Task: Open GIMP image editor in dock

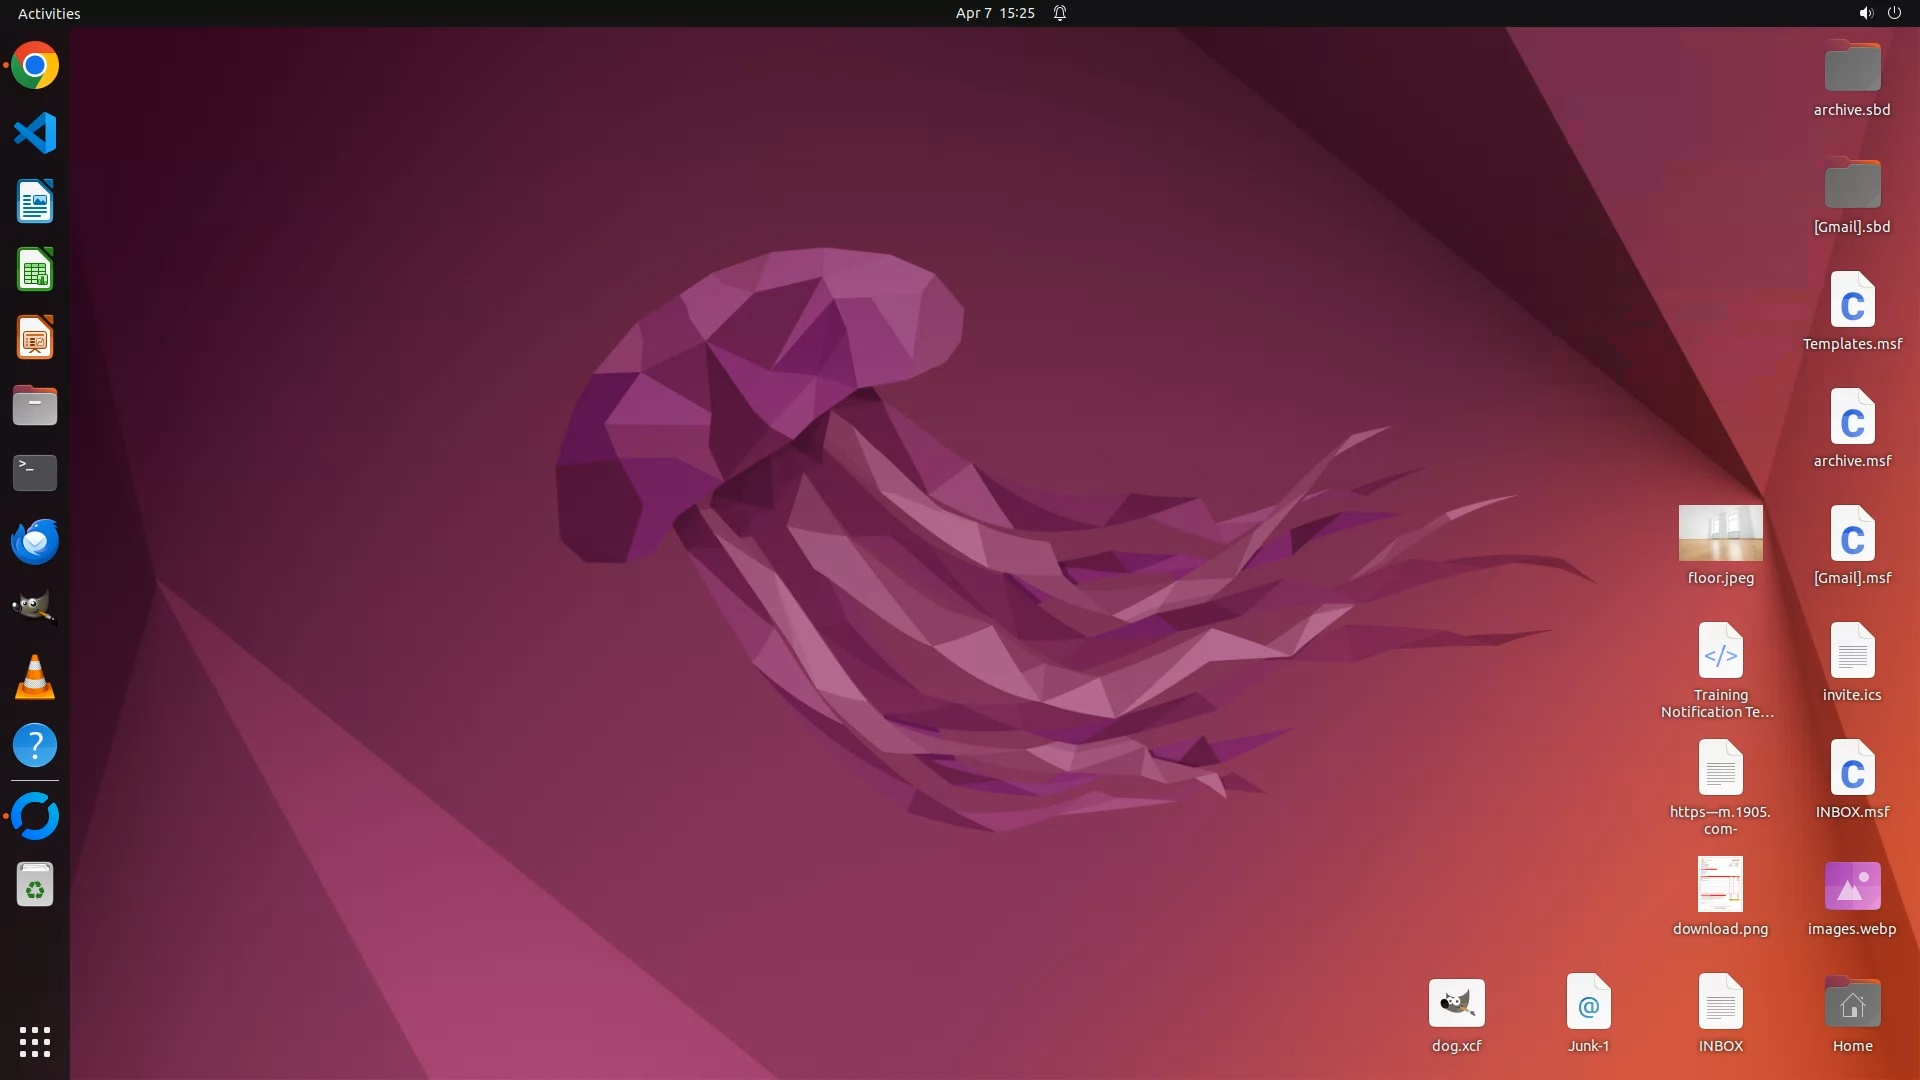Action: click(35, 607)
